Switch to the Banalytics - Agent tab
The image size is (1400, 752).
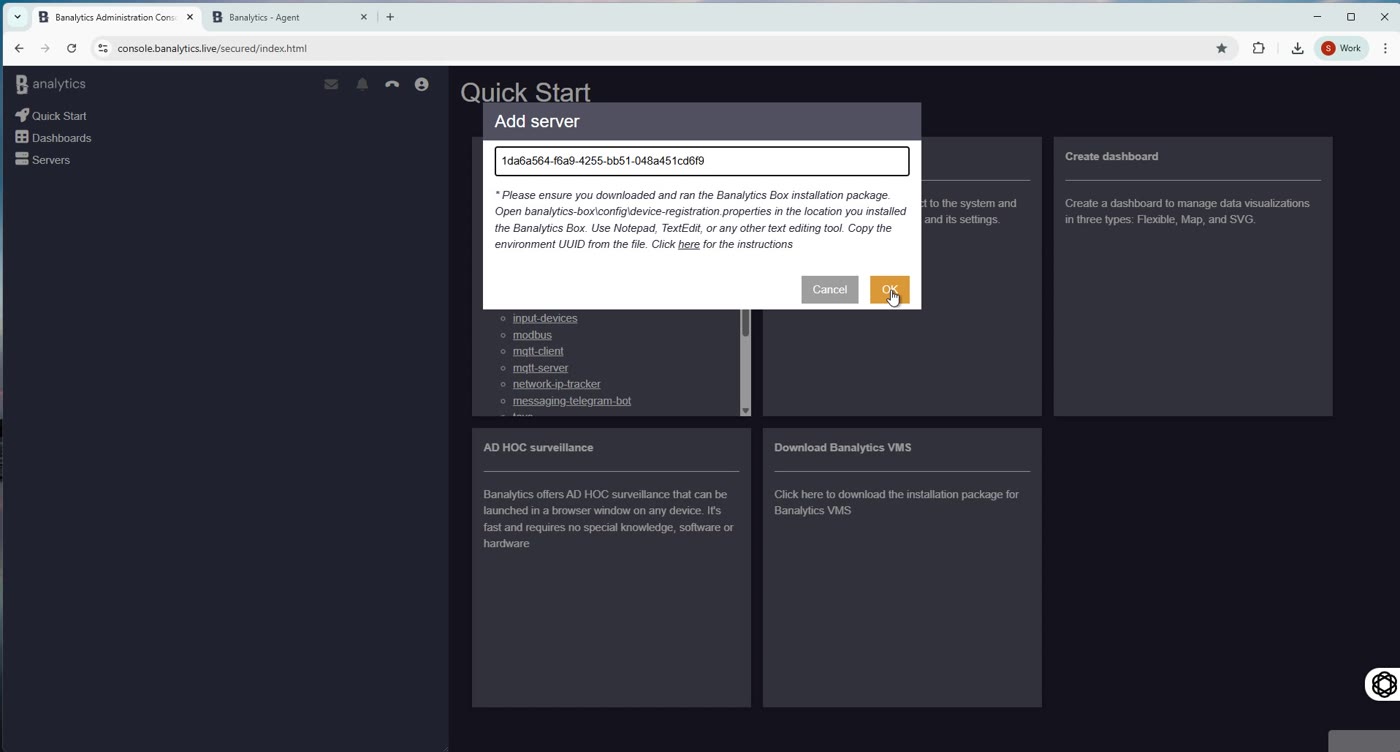pyautogui.click(x=288, y=17)
